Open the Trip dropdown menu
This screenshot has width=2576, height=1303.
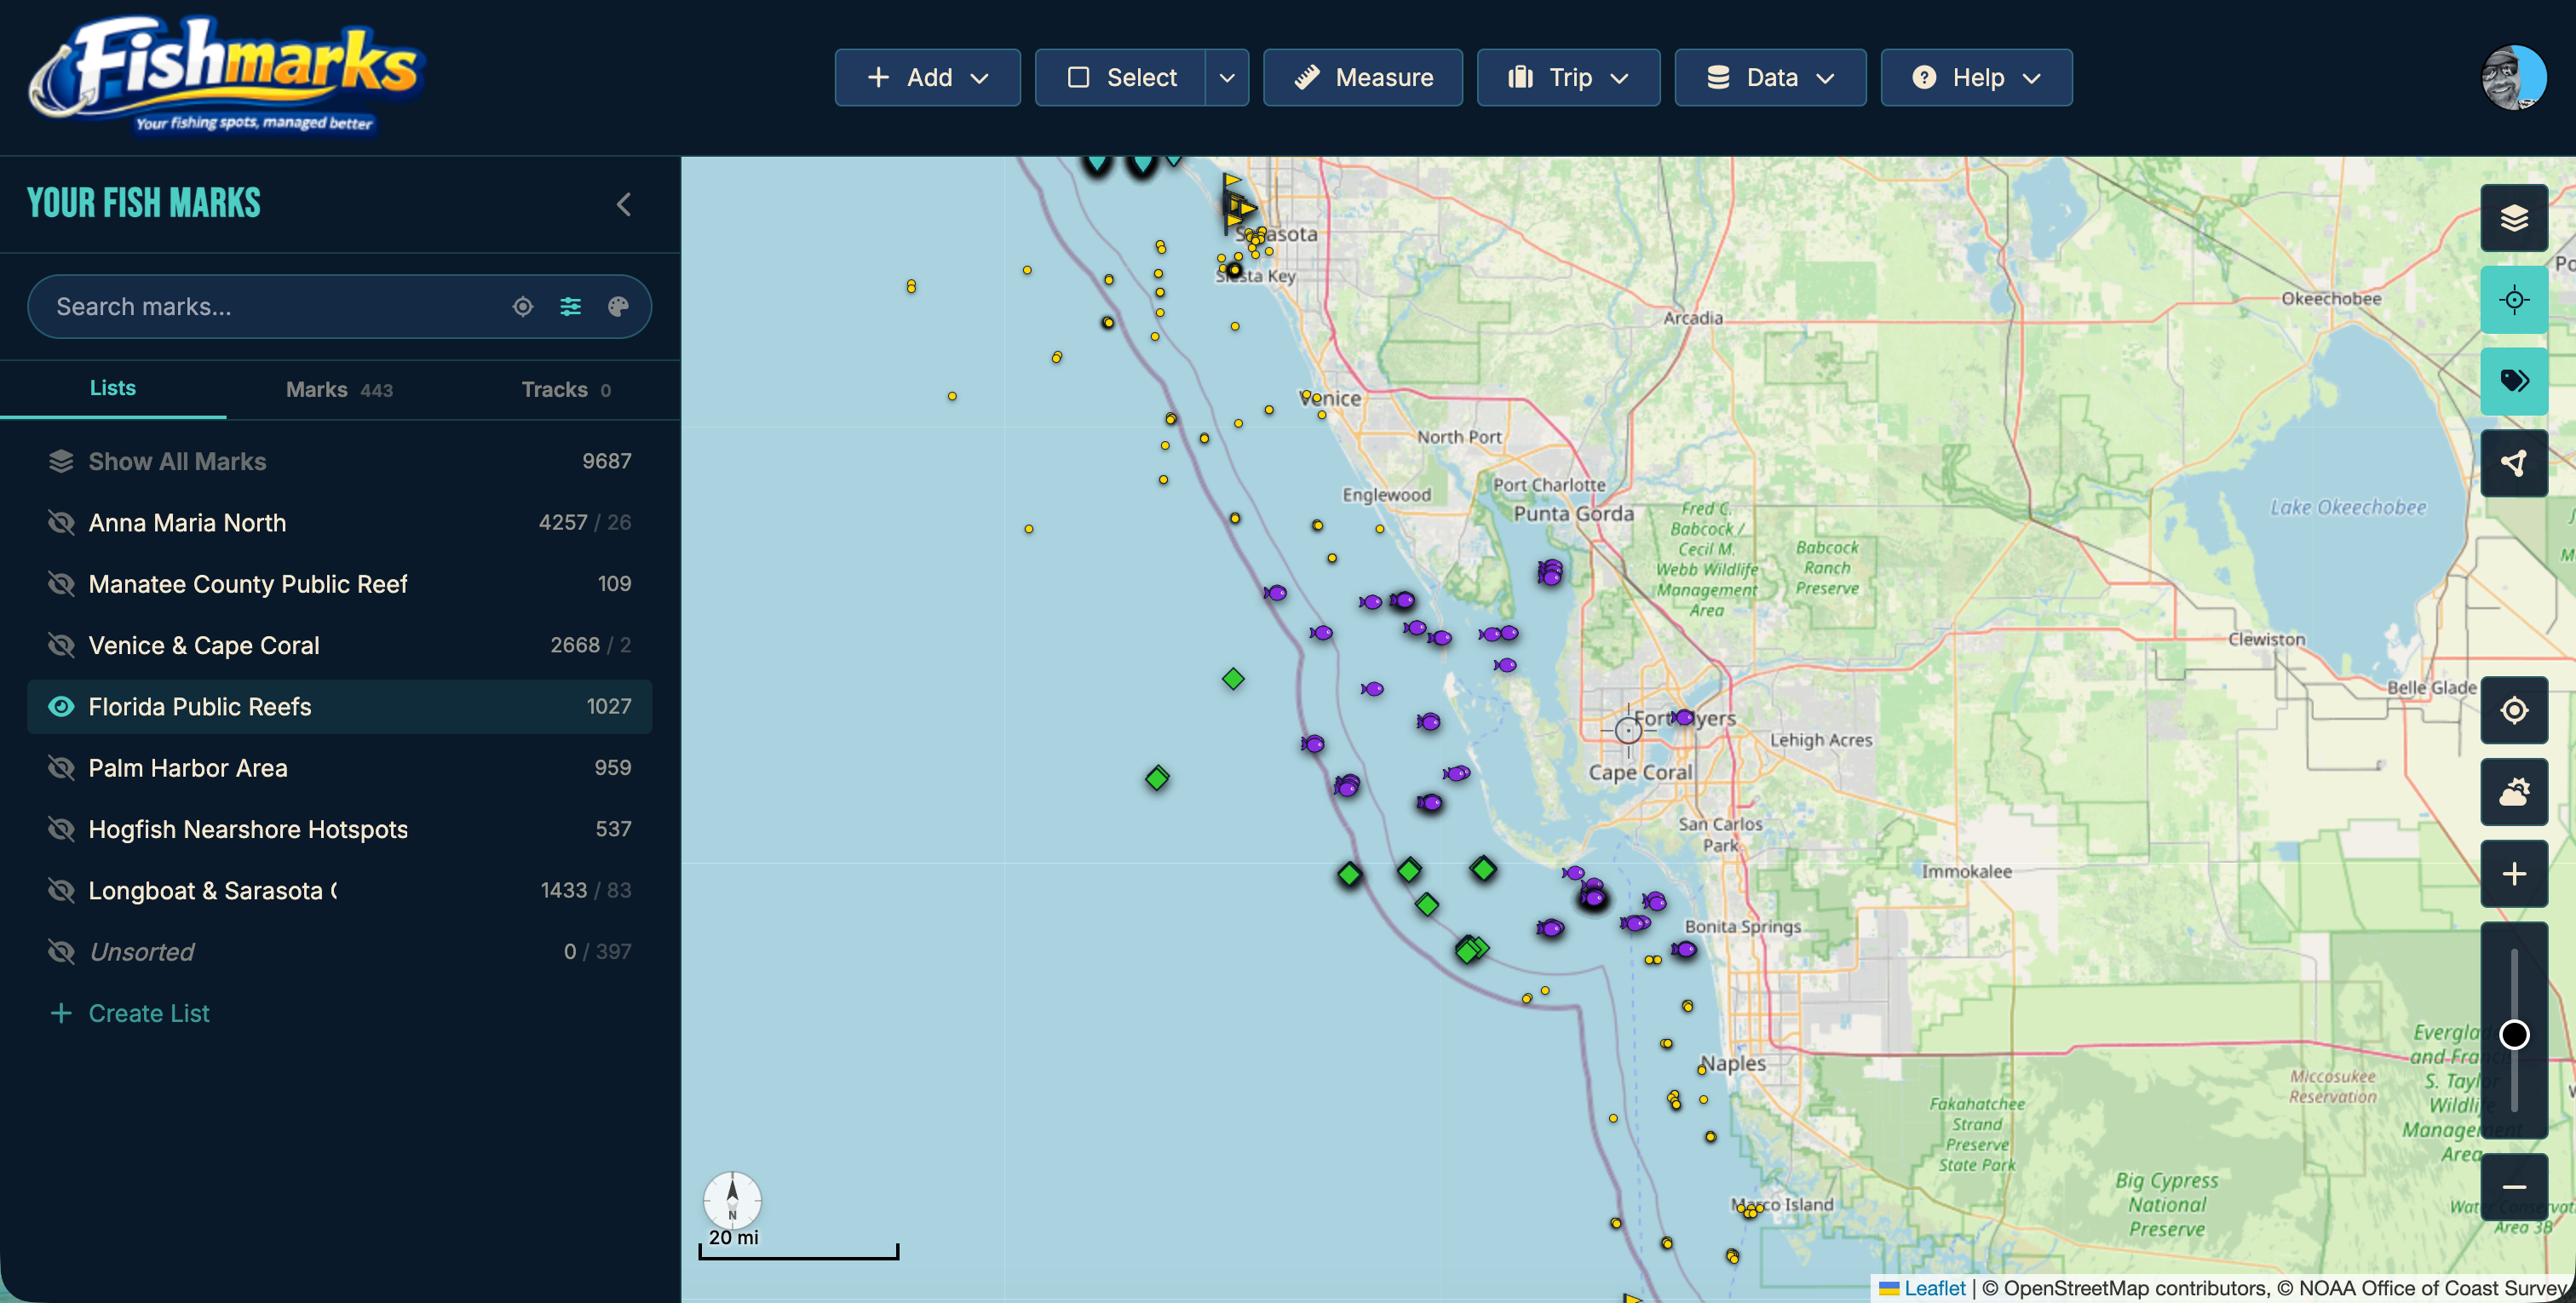click(1567, 77)
